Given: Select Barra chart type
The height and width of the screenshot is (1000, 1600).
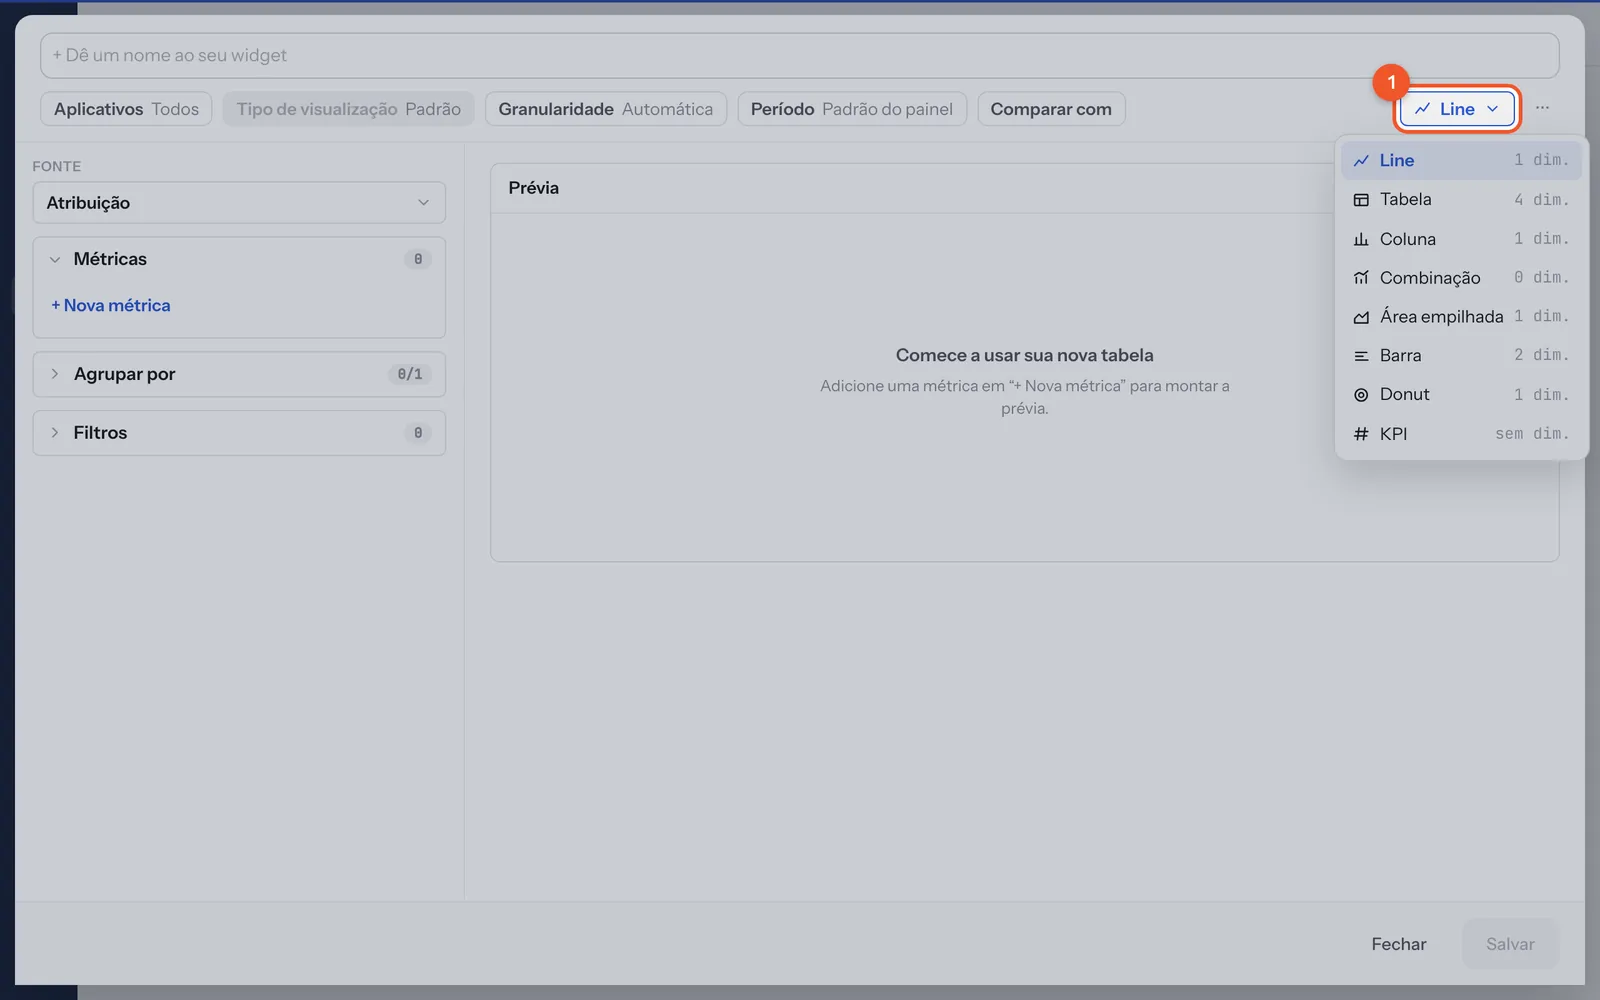Looking at the screenshot, I should [x=1461, y=356].
